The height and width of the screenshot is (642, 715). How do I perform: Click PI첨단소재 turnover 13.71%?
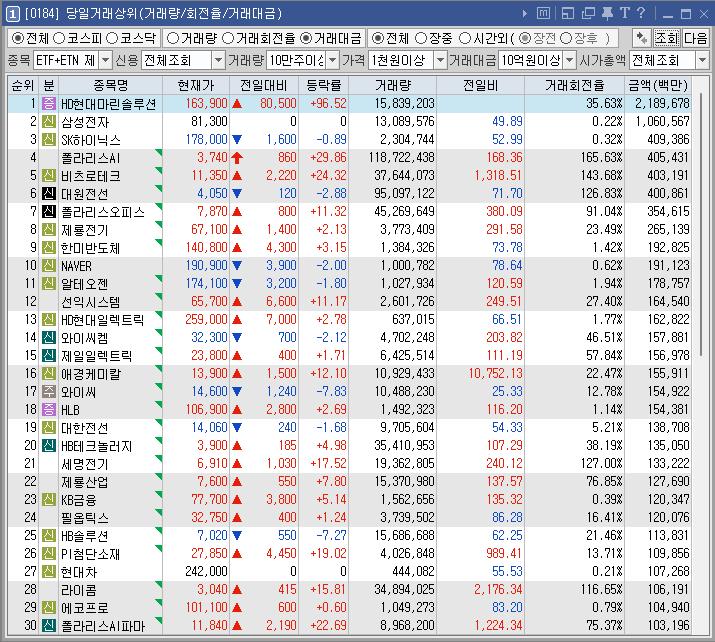point(604,553)
